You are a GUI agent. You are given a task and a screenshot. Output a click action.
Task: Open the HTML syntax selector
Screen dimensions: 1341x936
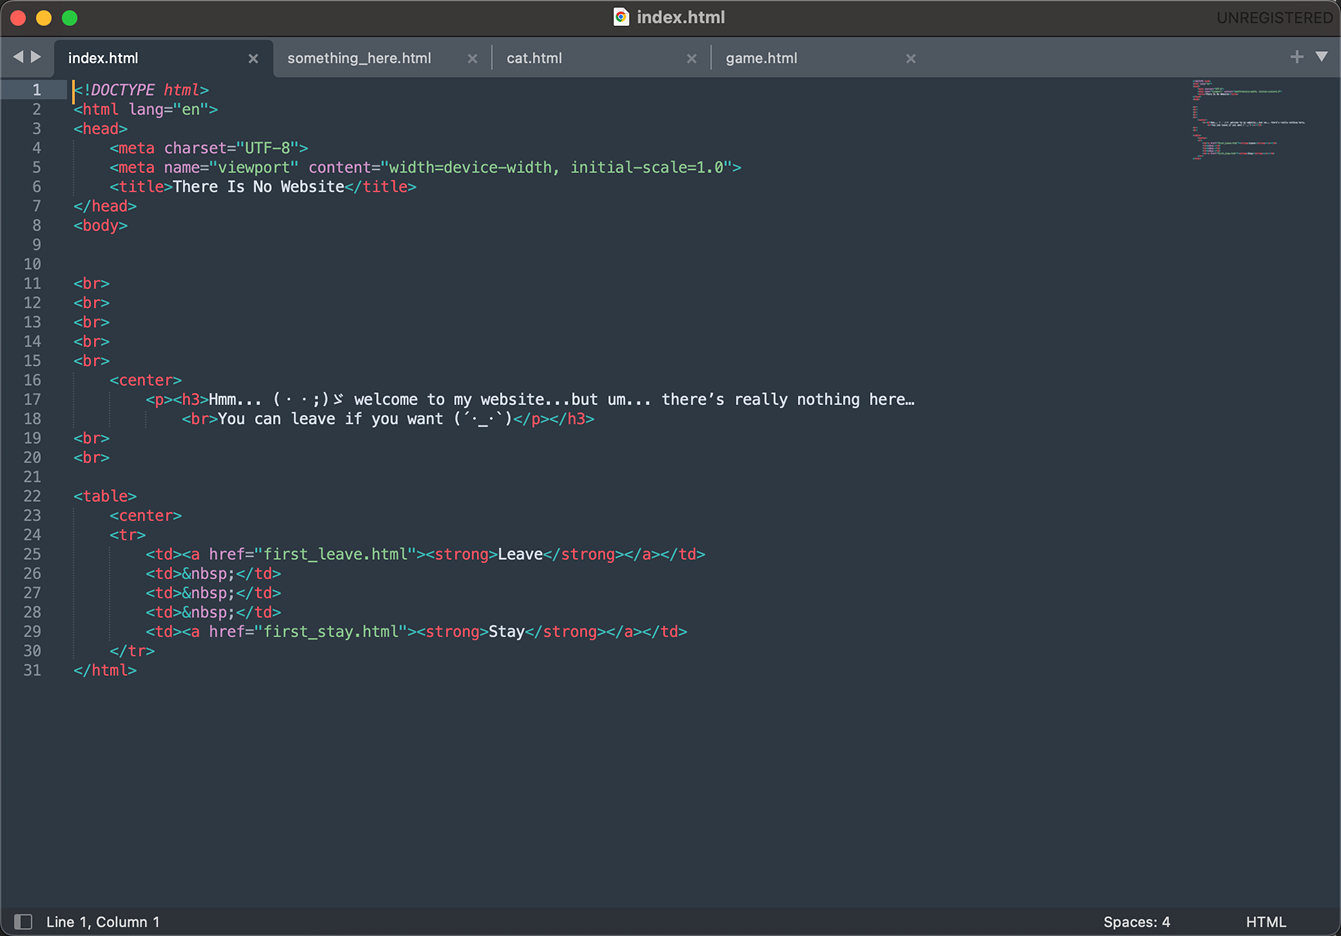(1266, 922)
